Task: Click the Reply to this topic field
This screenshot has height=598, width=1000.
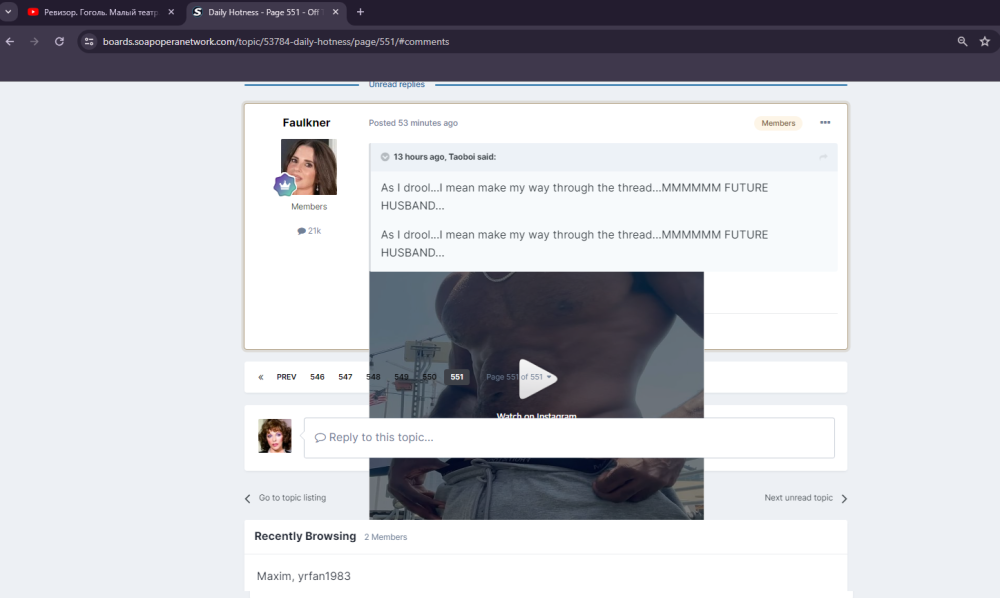Action: (x=568, y=438)
